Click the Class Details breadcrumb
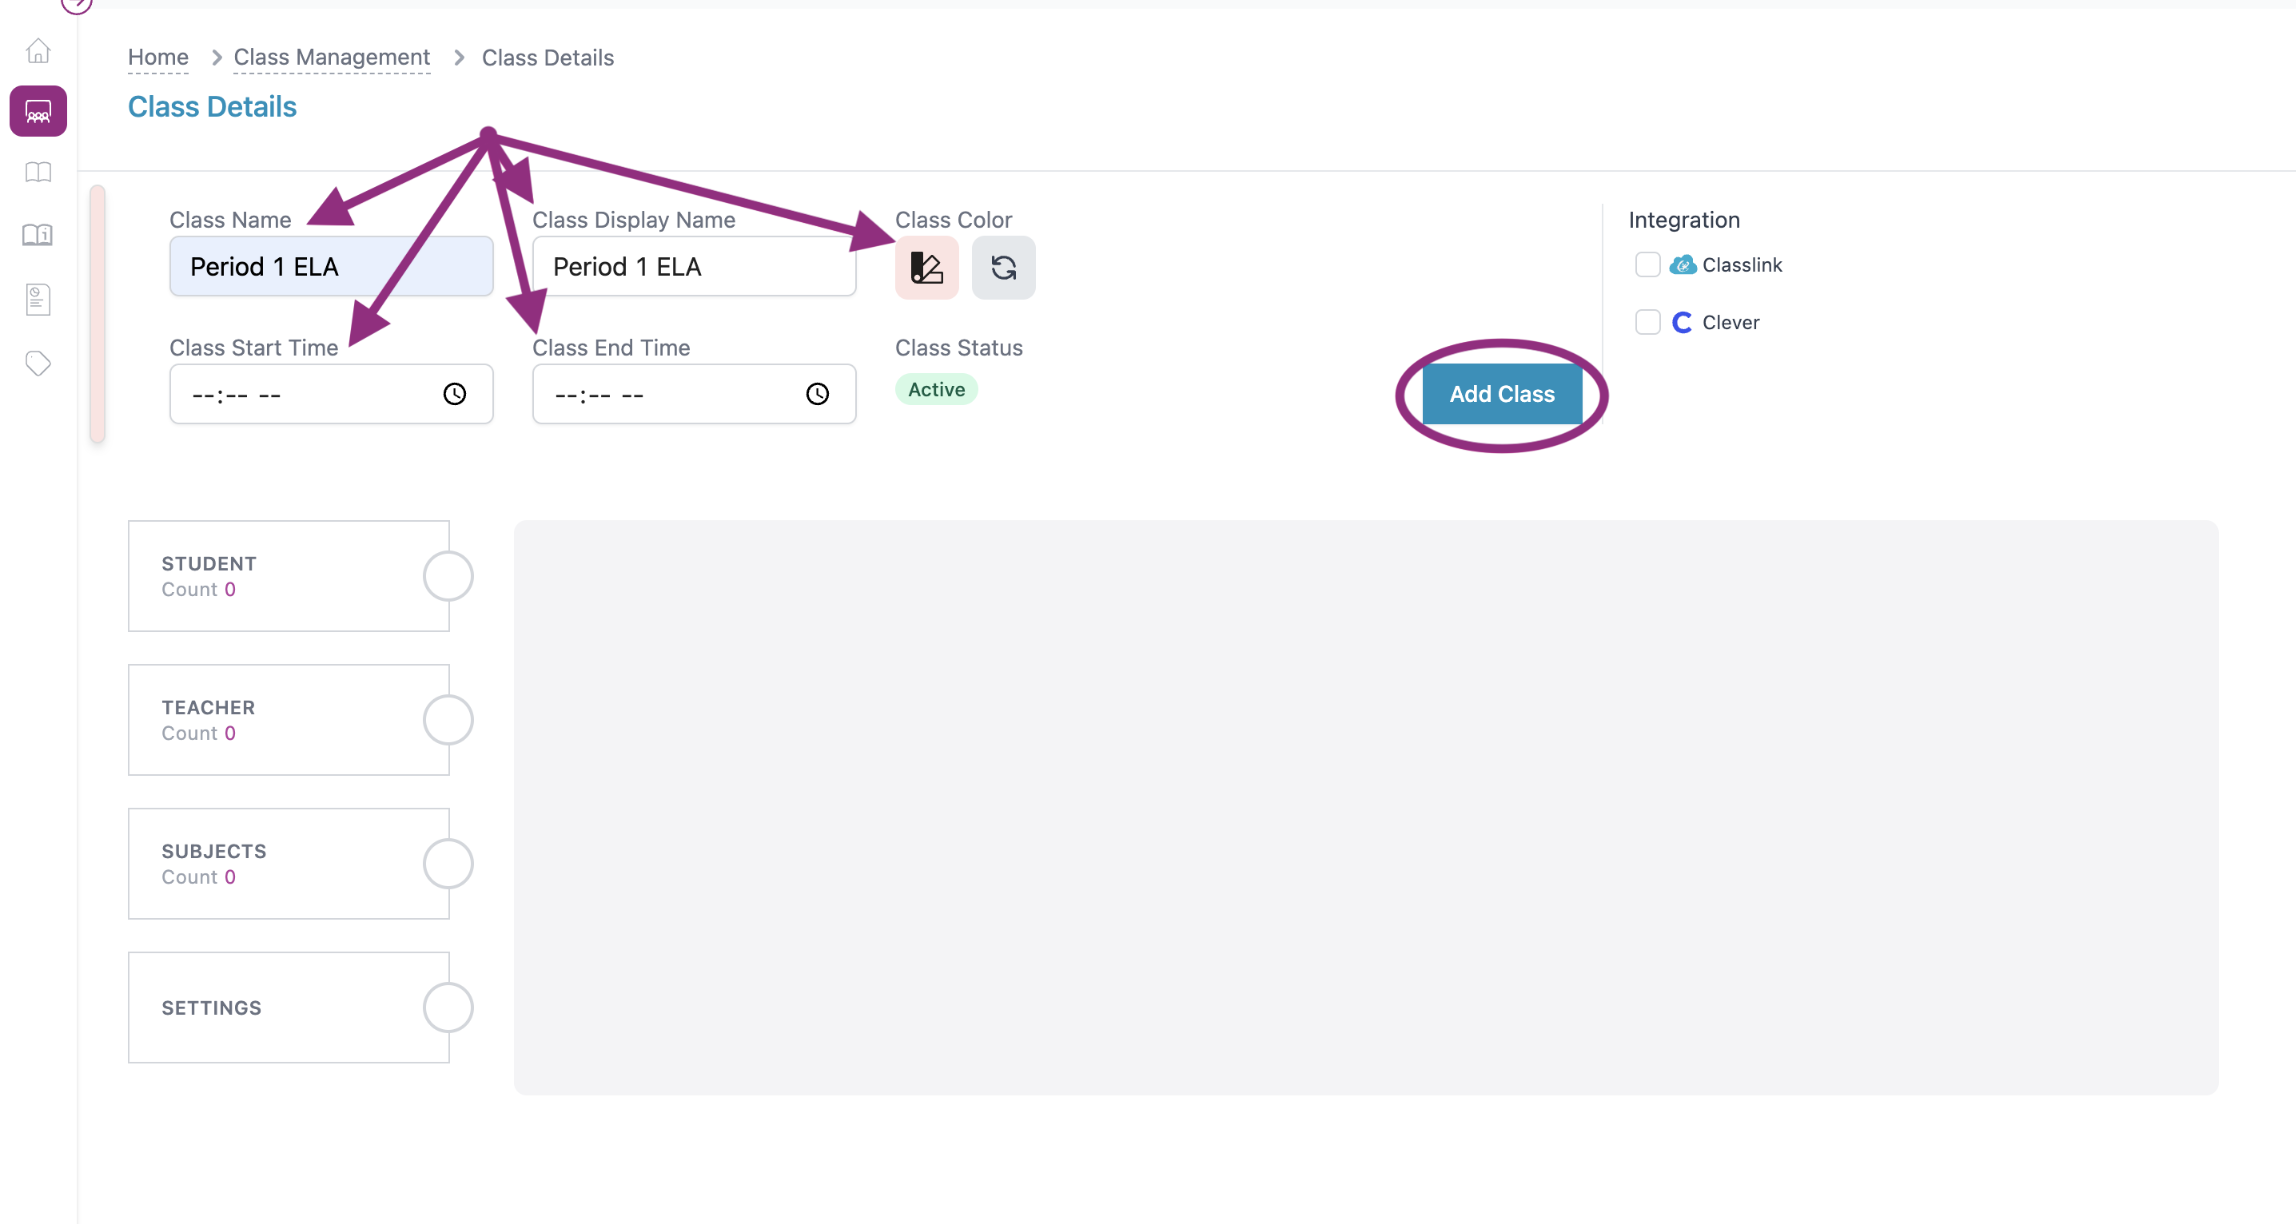Viewport: 2296px width, 1224px height. [548, 57]
